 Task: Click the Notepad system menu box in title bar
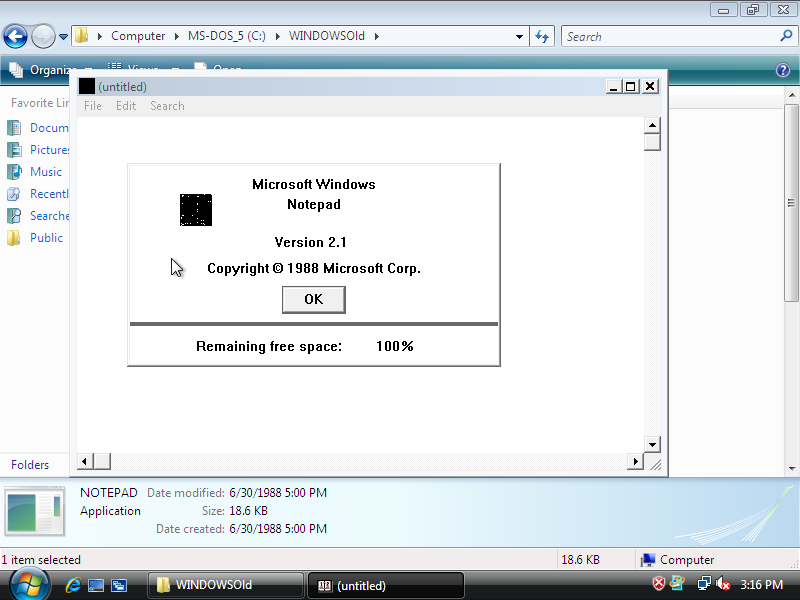pos(87,87)
